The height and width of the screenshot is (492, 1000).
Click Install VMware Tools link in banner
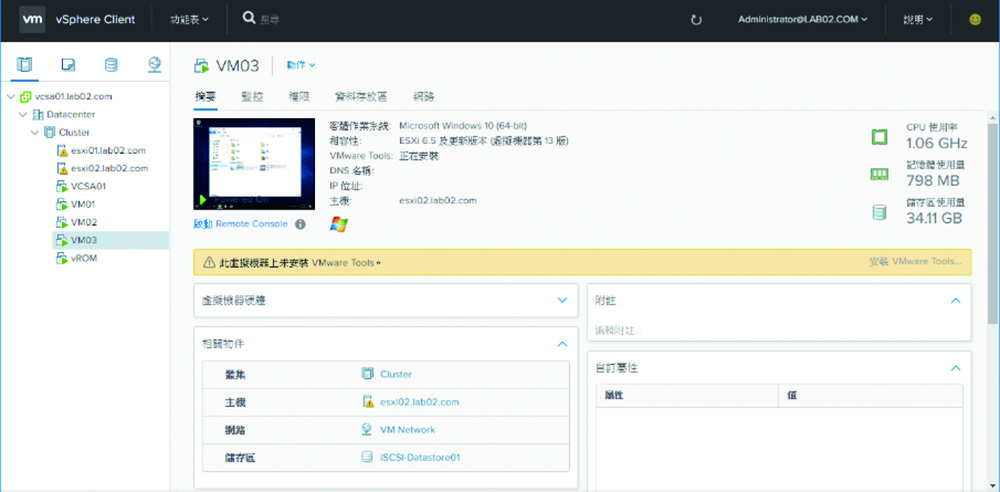tap(916, 262)
